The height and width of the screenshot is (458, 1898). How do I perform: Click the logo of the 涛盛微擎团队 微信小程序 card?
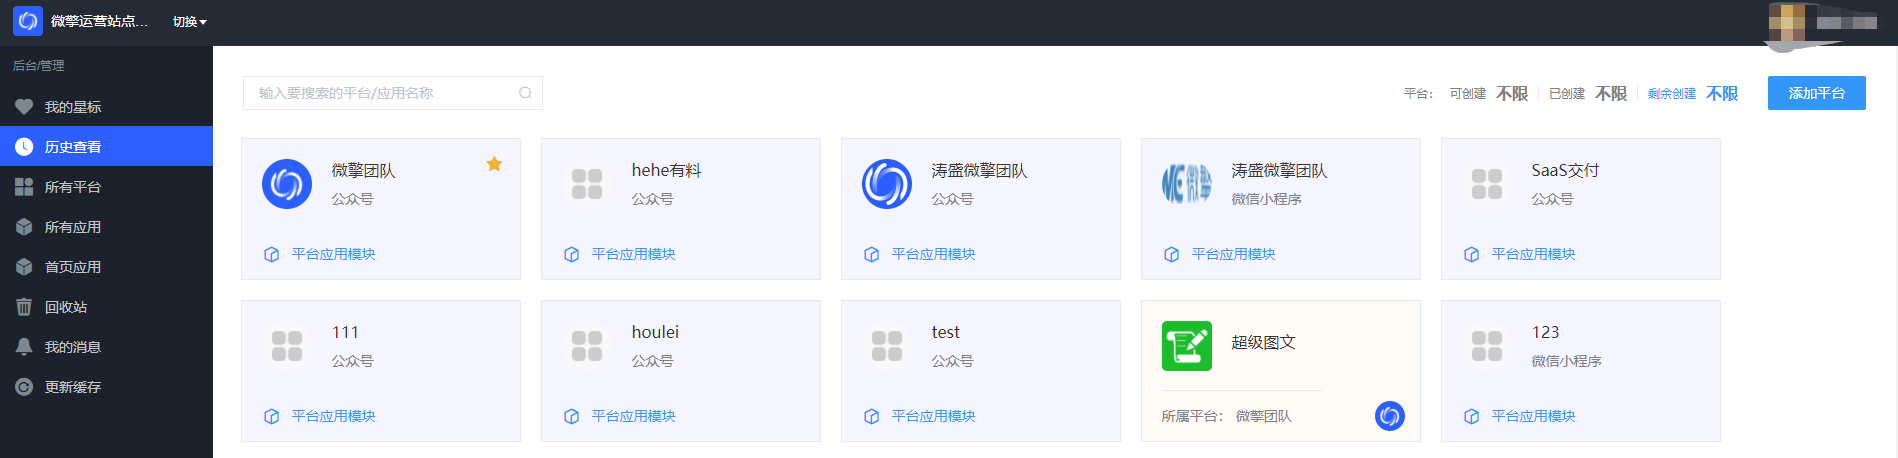(1187, 184)
